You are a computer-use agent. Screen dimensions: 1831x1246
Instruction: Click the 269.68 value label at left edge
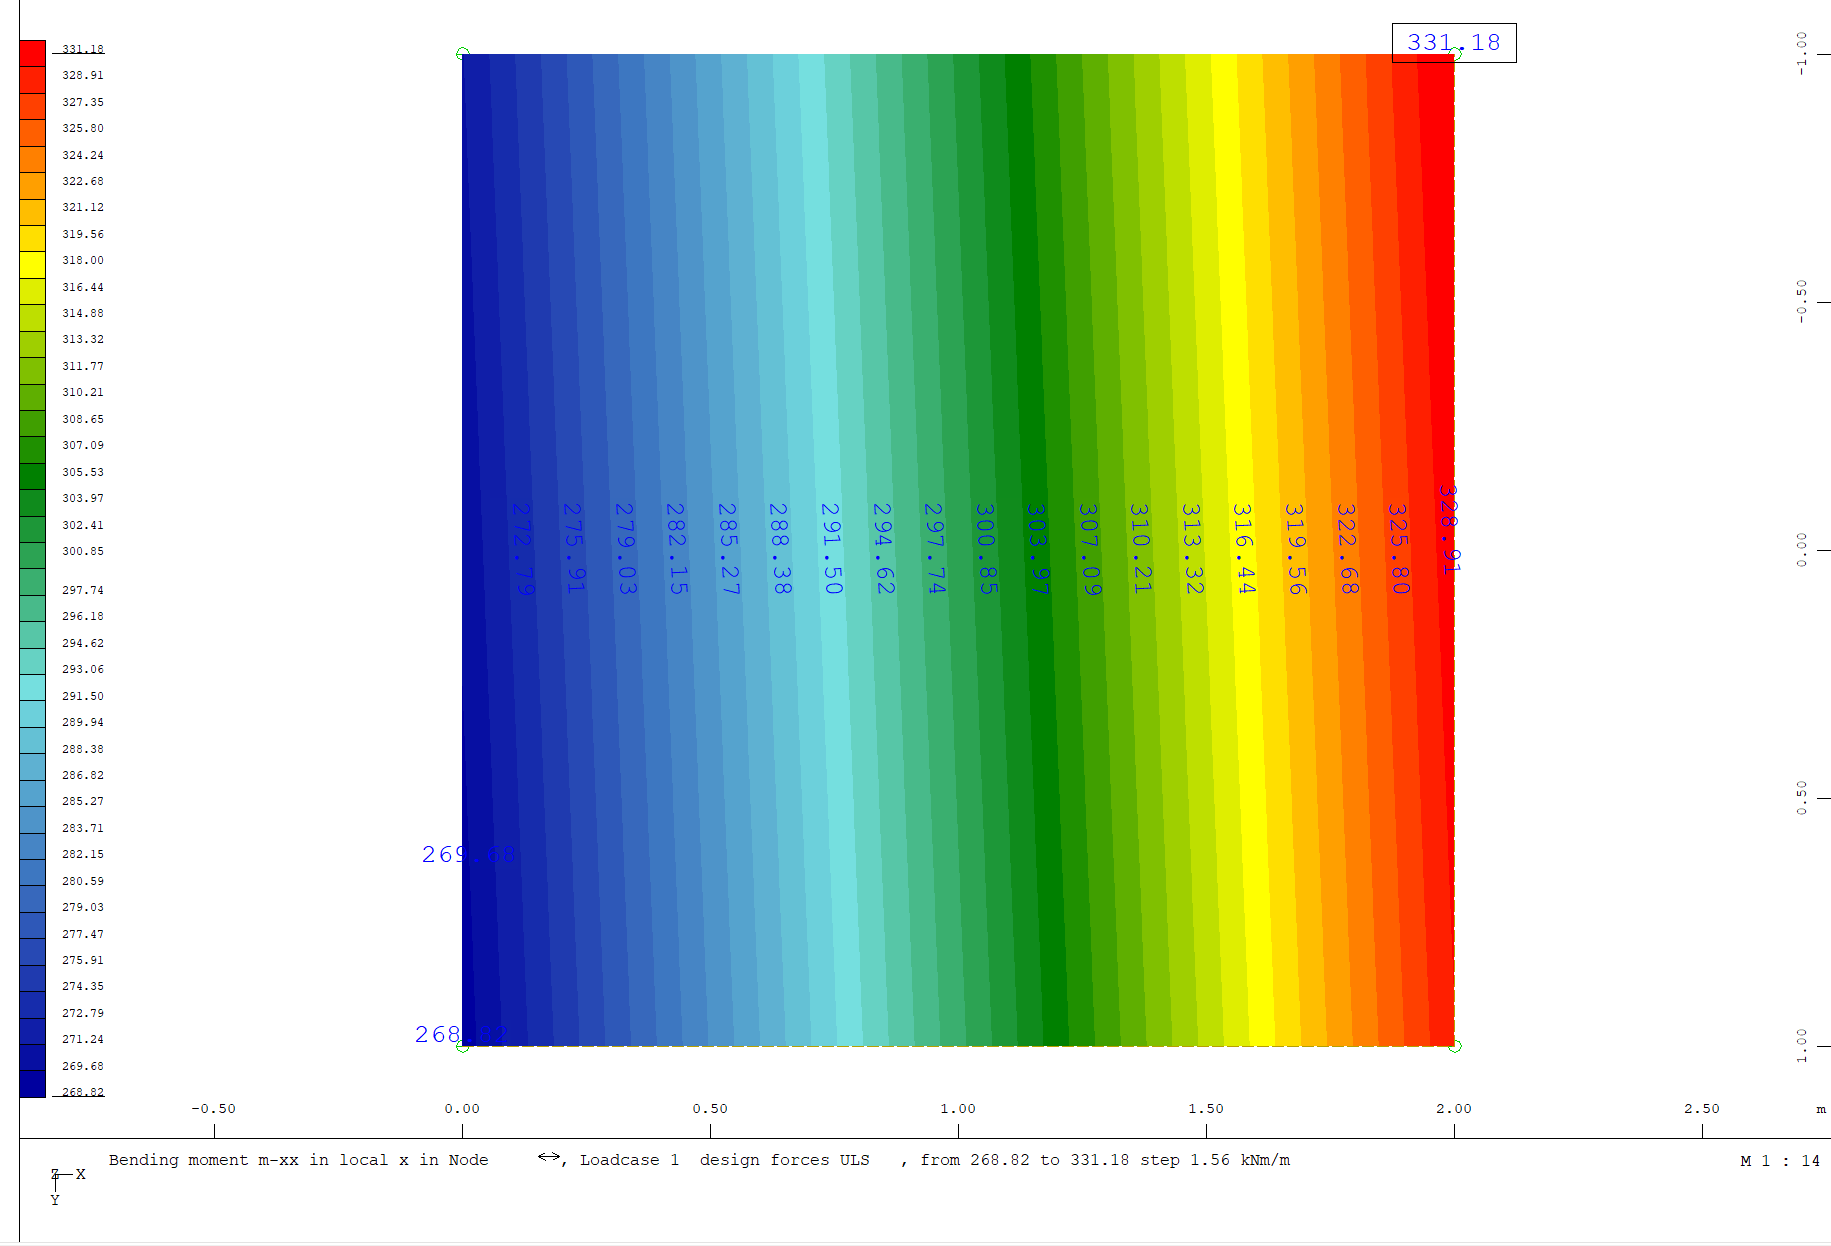coord(468,855)
